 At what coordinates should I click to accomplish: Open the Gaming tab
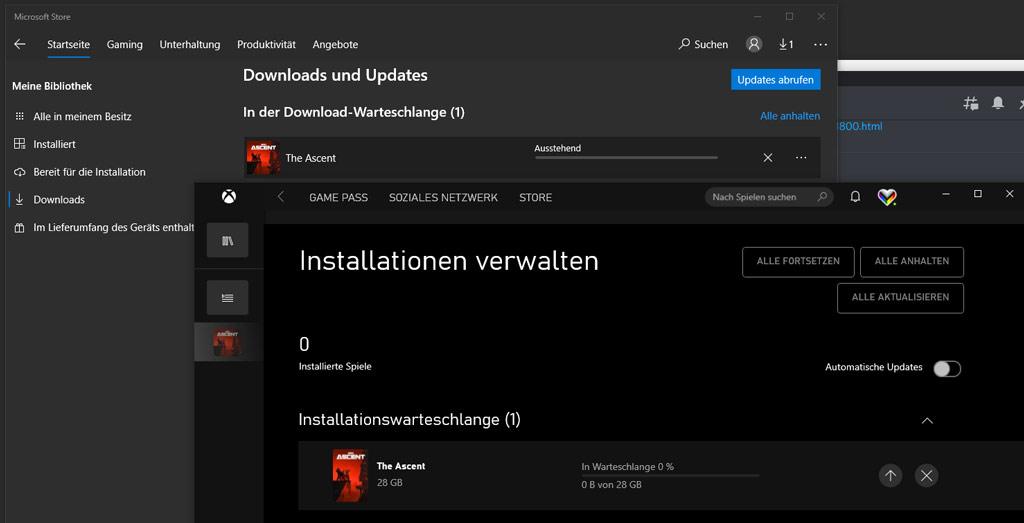(125, 44)
